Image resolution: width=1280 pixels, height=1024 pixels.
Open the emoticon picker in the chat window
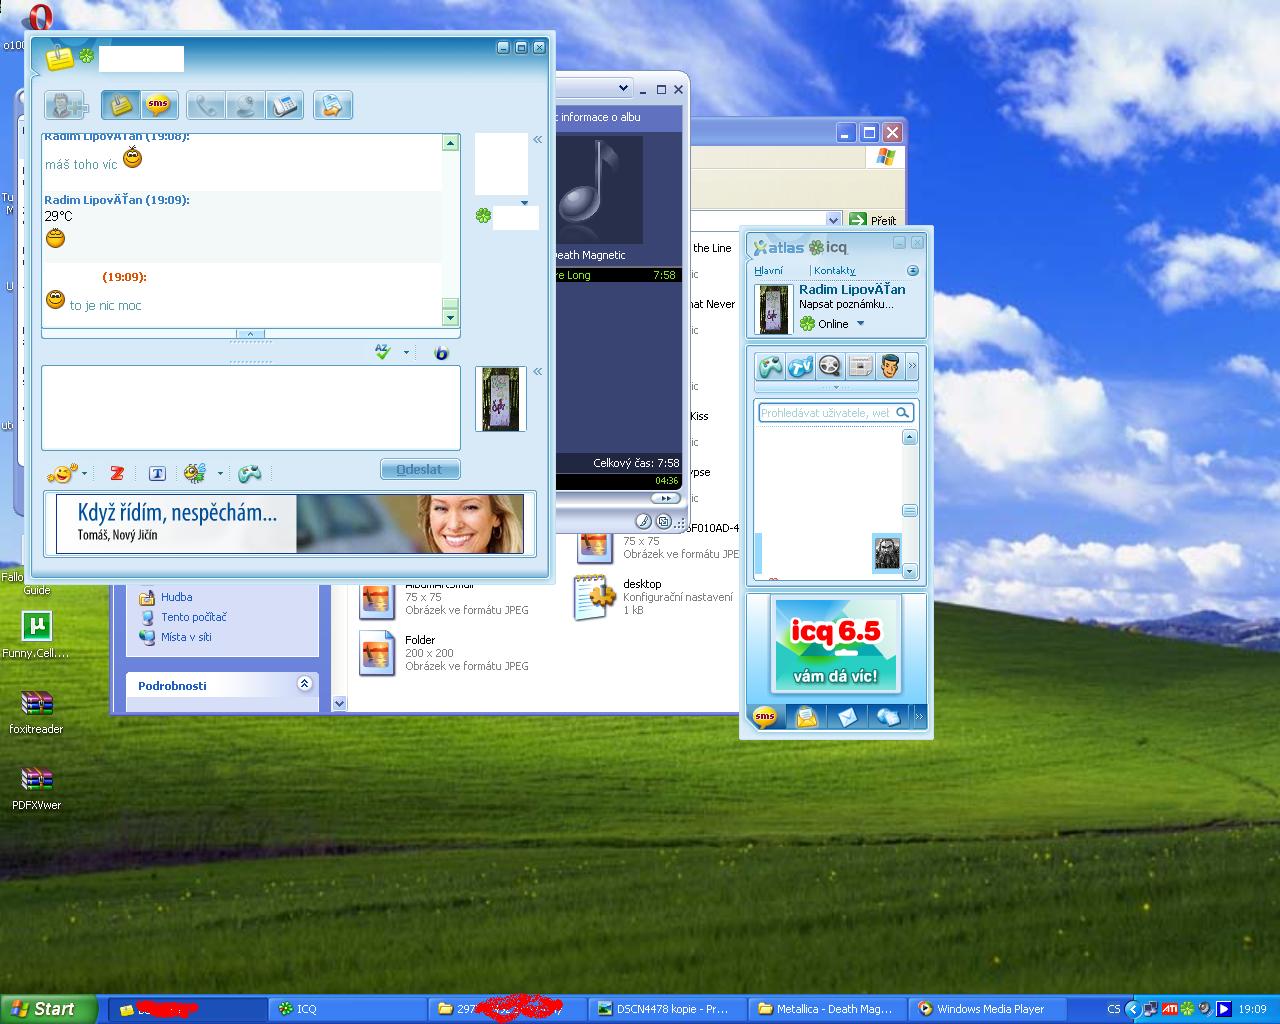click(x=61, y=473)
